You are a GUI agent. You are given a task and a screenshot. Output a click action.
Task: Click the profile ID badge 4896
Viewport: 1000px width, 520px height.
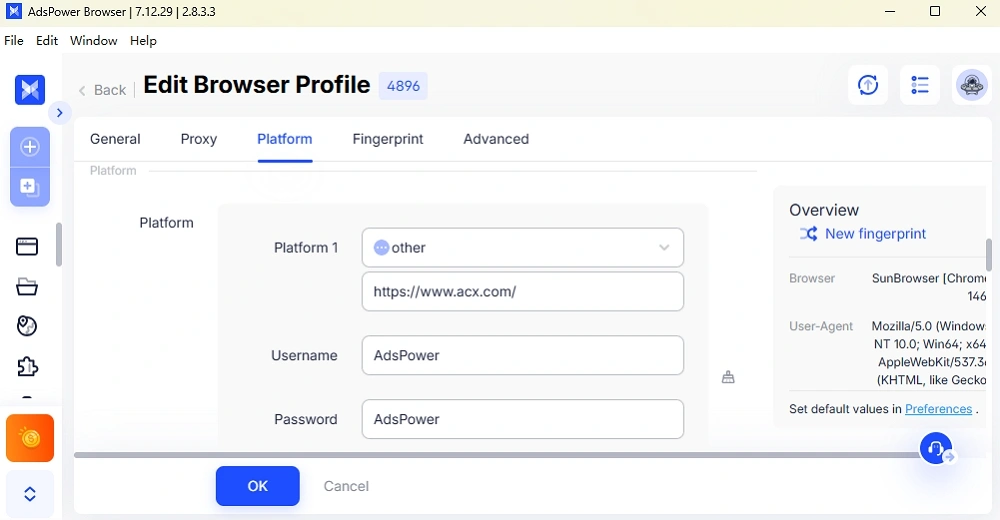pos(403,86)
